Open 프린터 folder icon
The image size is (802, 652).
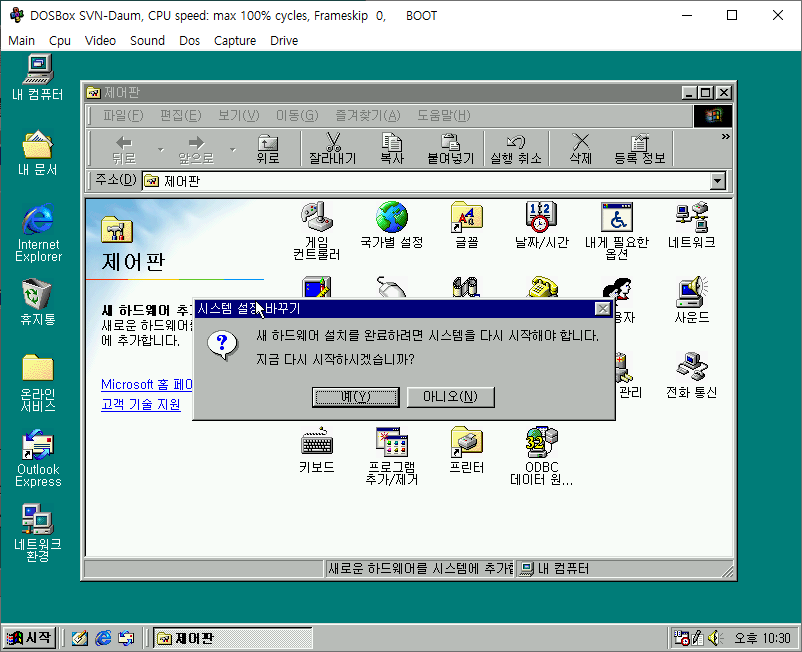point(466,450)
